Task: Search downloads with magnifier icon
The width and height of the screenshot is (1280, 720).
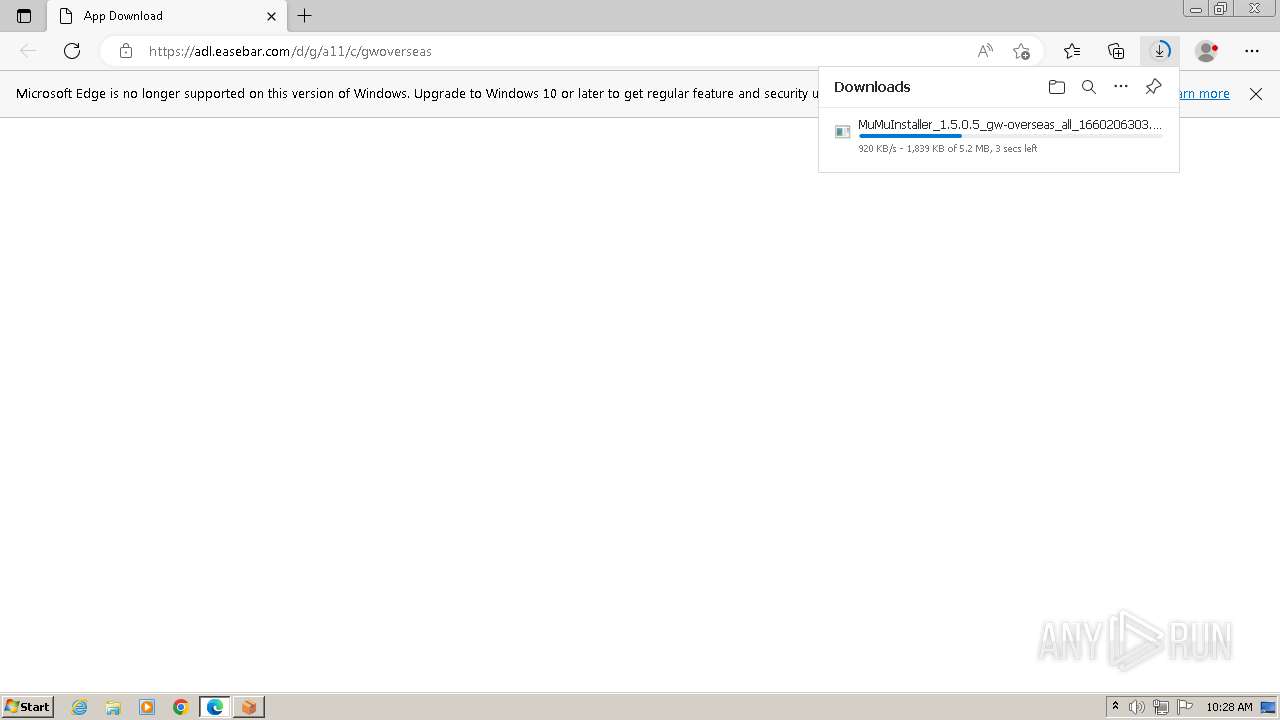Action: pyautogui.click(x=1089, y=87)
